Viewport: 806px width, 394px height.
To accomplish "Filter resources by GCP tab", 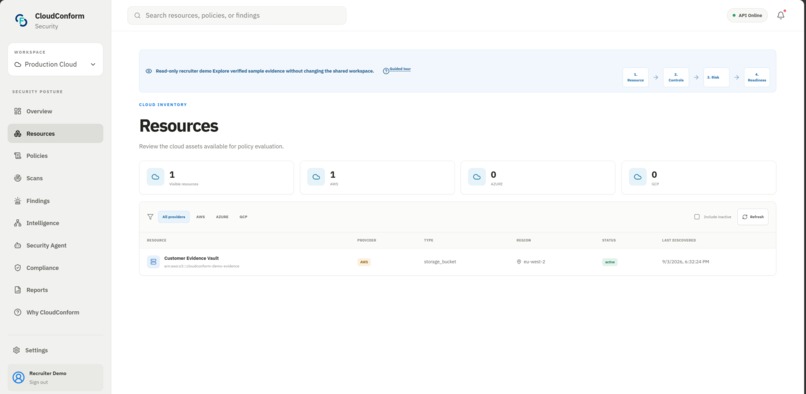I will click(x=243, y=217).
